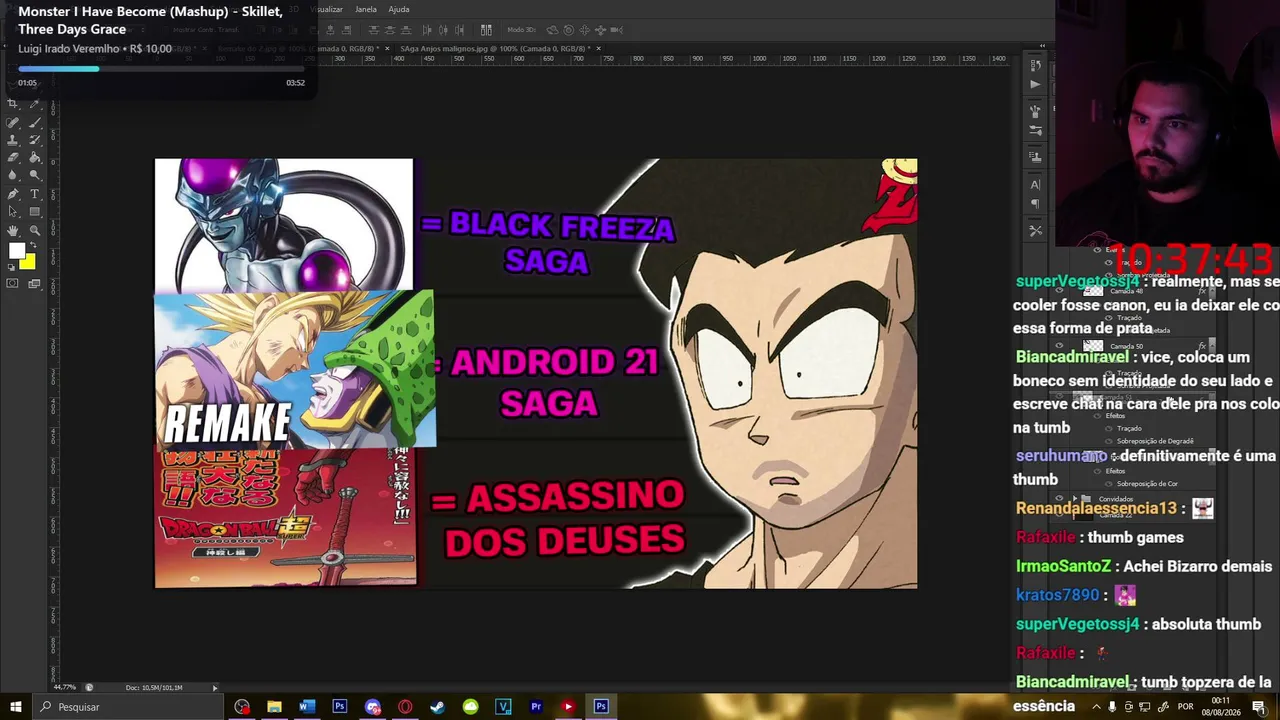
Task: Open the Paragraph panel icon
Action: 1035,204
